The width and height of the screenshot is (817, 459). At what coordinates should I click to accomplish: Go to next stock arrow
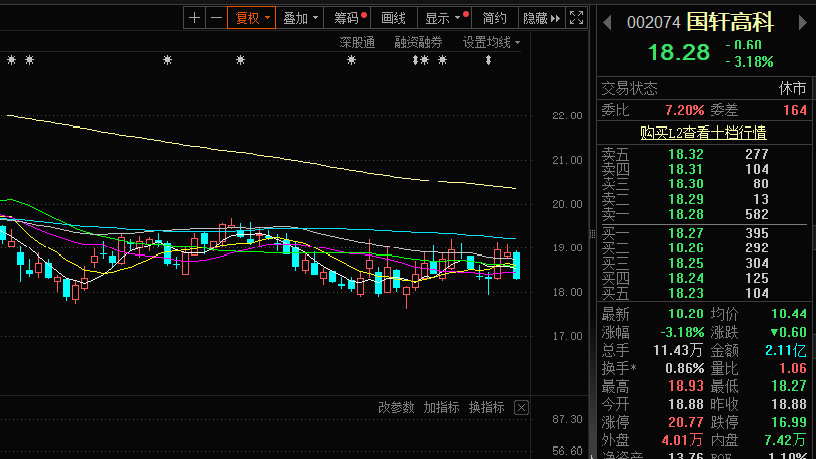tap(802, 23)
